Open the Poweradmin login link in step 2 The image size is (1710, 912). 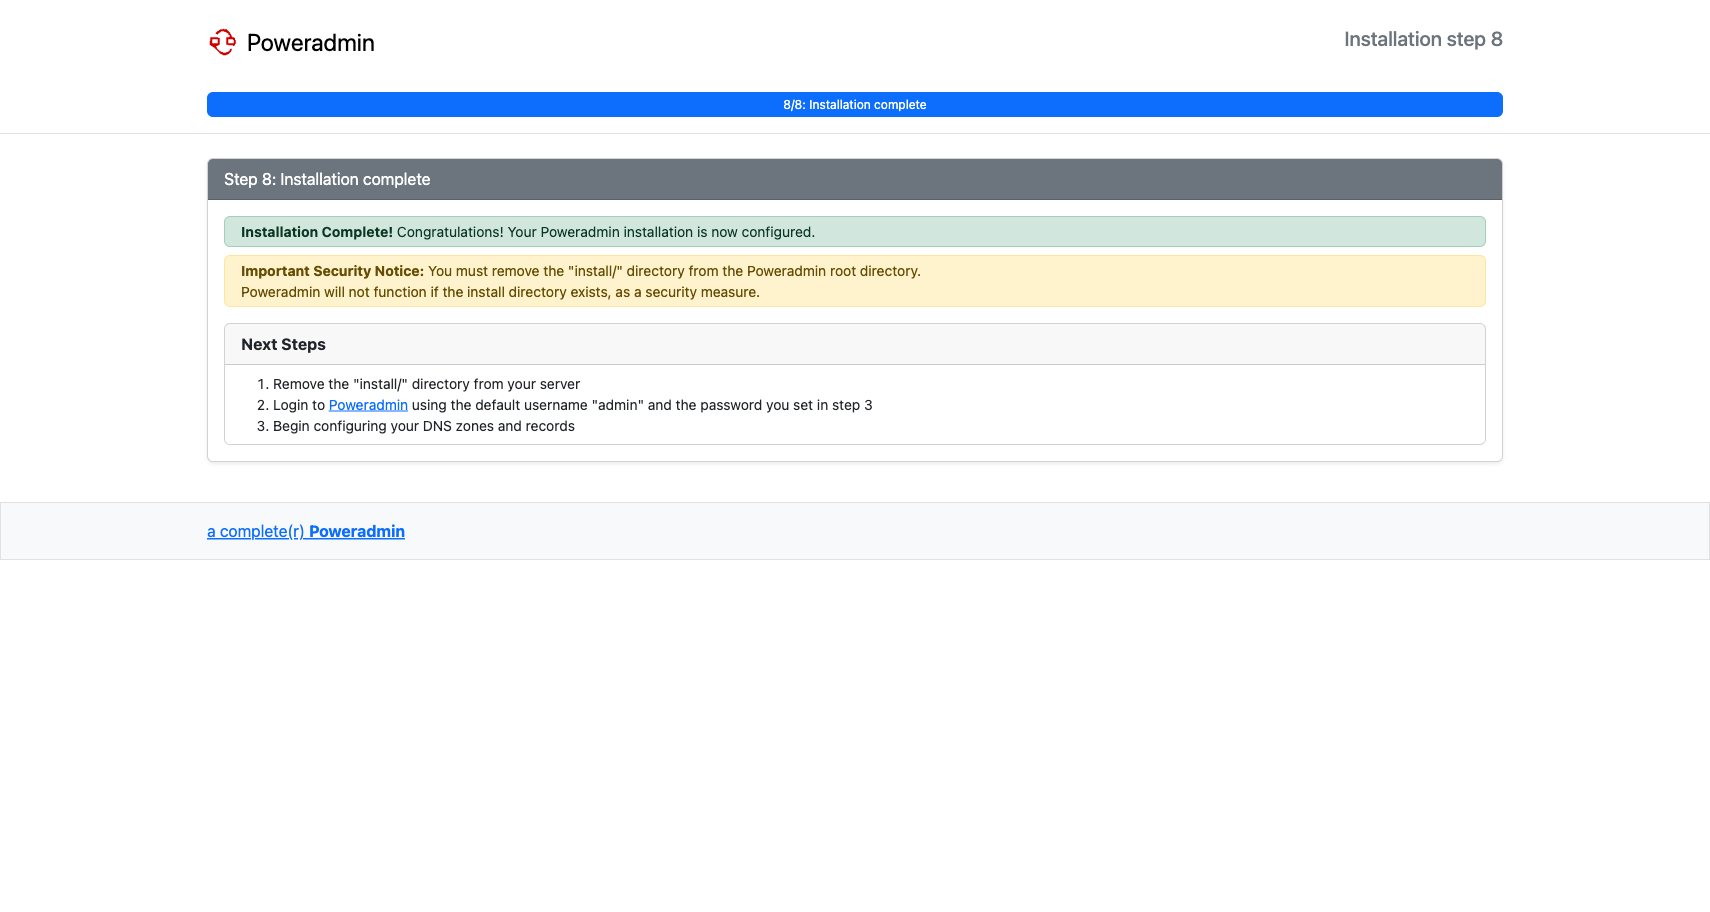(x=368, y=405)
